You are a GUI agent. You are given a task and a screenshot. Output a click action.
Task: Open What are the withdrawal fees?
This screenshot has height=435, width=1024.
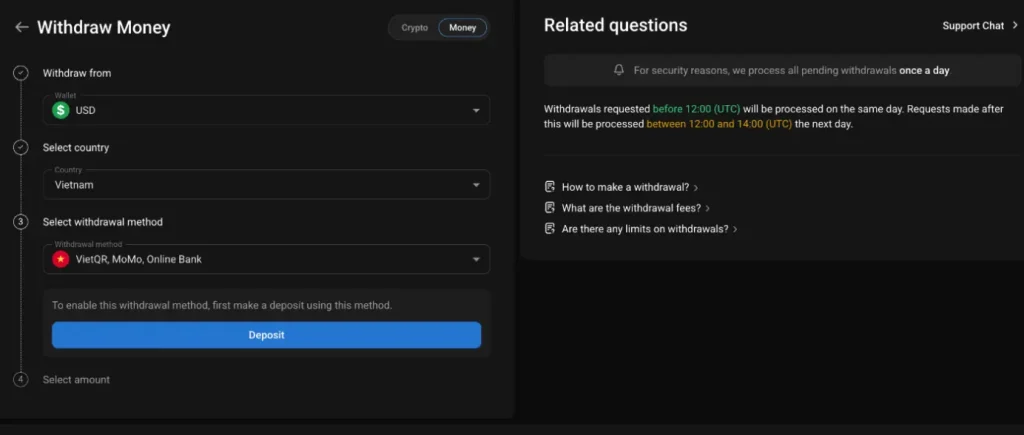tap(631, 208)
